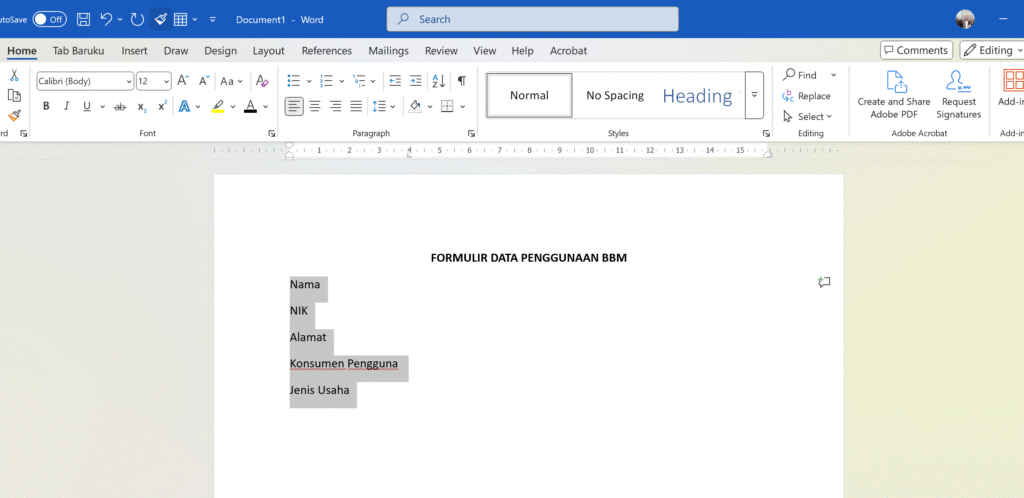Screen dimensions: 1024x498
Task: Open the numbering list dropdown
Action: click(342, 81)
